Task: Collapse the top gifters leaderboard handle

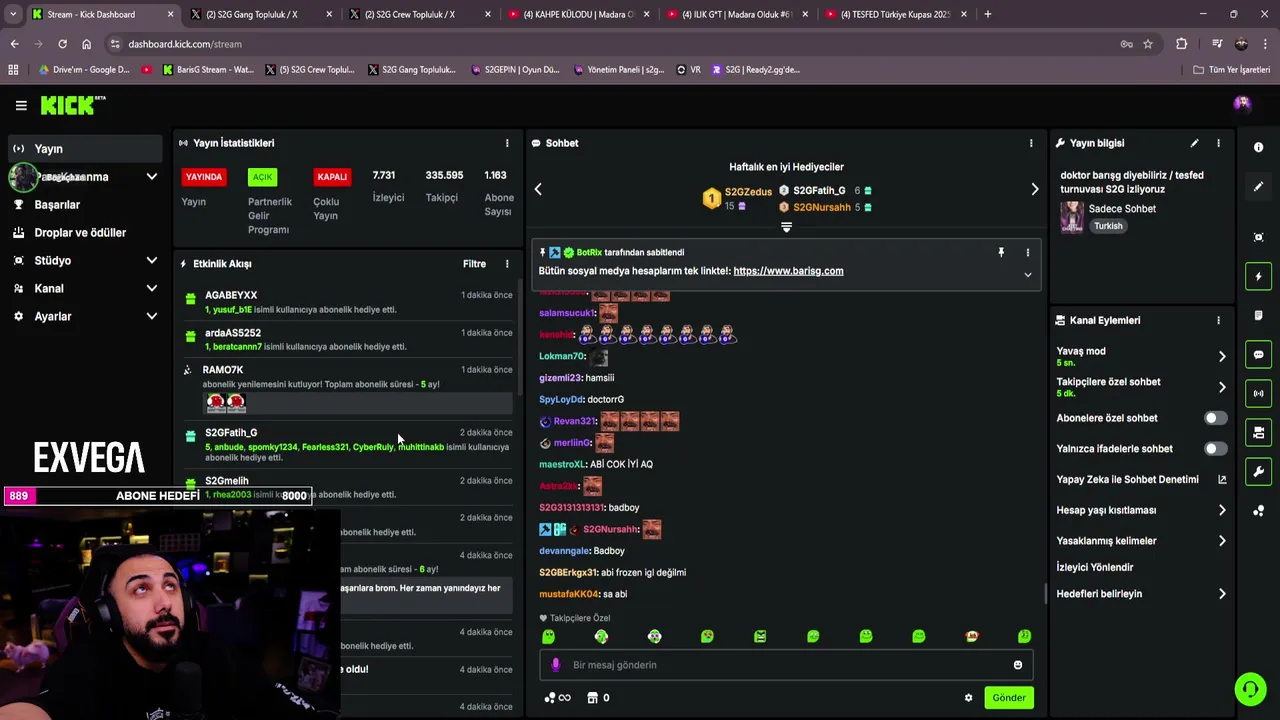Action: [x=786, y=228]
